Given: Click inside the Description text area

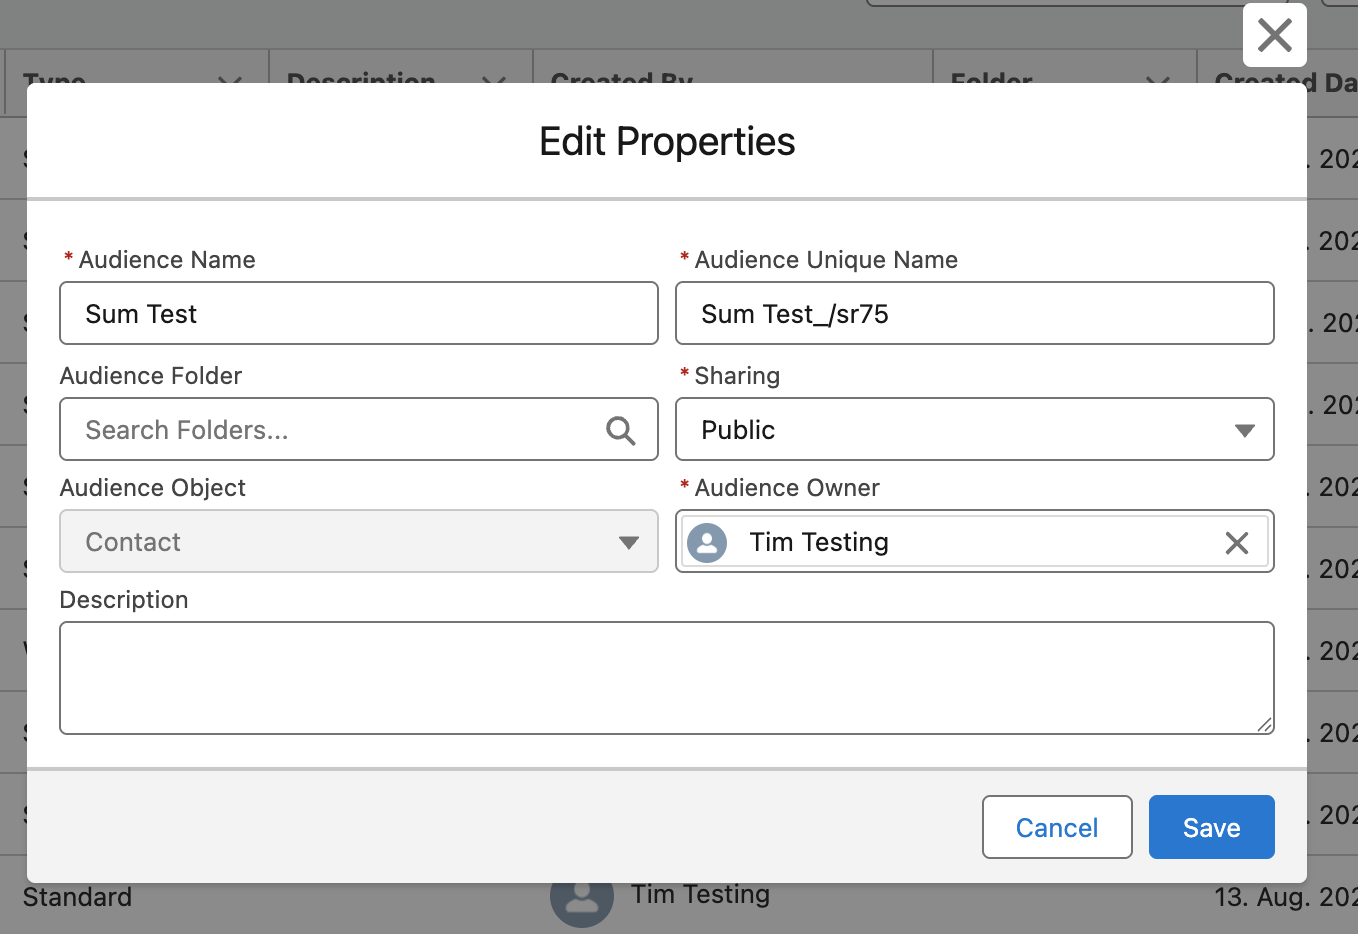Looking at the screenshot, I should (667, 678).
